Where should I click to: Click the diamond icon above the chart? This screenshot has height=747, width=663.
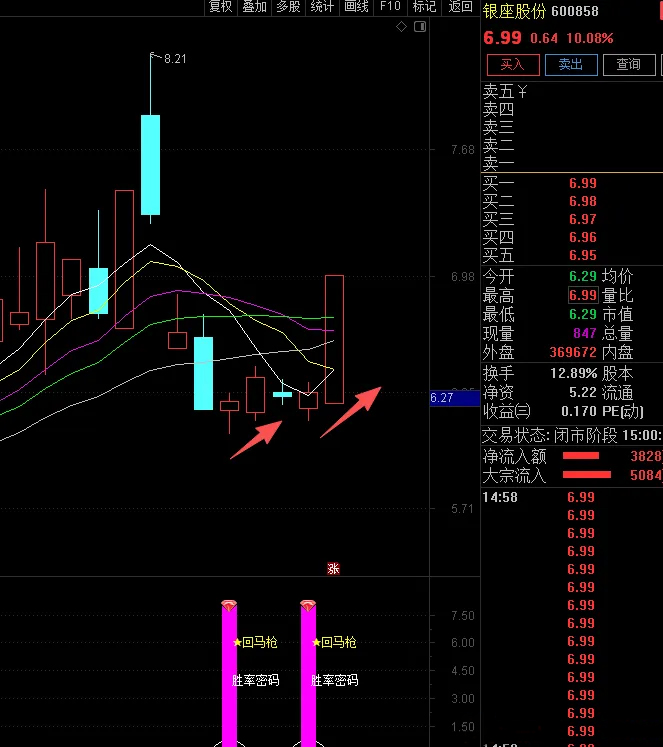pos(402,27)
